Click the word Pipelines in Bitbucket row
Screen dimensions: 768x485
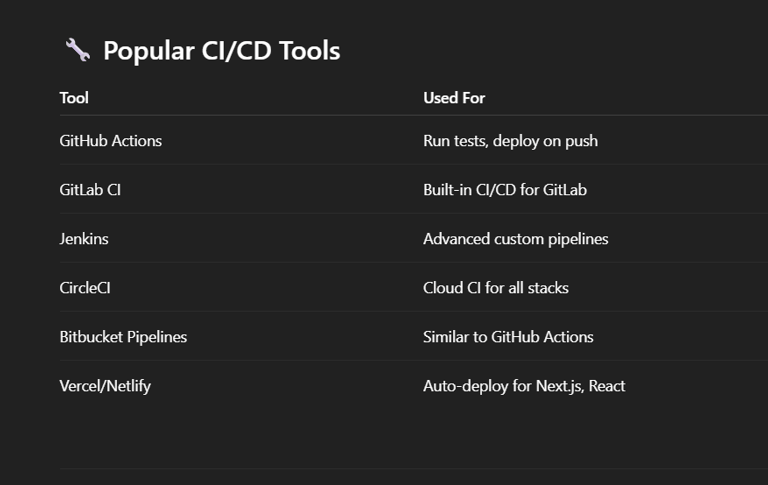157,337
